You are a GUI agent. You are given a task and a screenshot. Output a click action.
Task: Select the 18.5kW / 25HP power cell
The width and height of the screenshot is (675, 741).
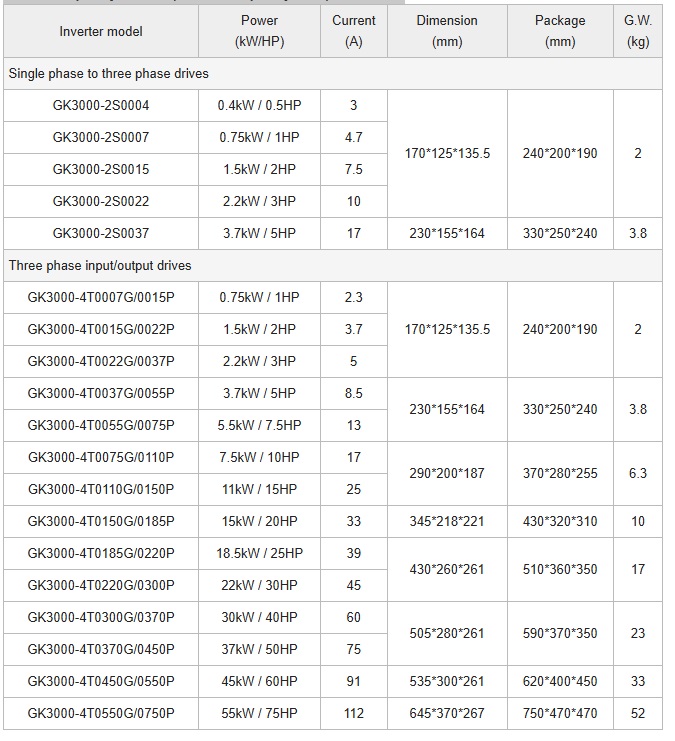point(259,553)
